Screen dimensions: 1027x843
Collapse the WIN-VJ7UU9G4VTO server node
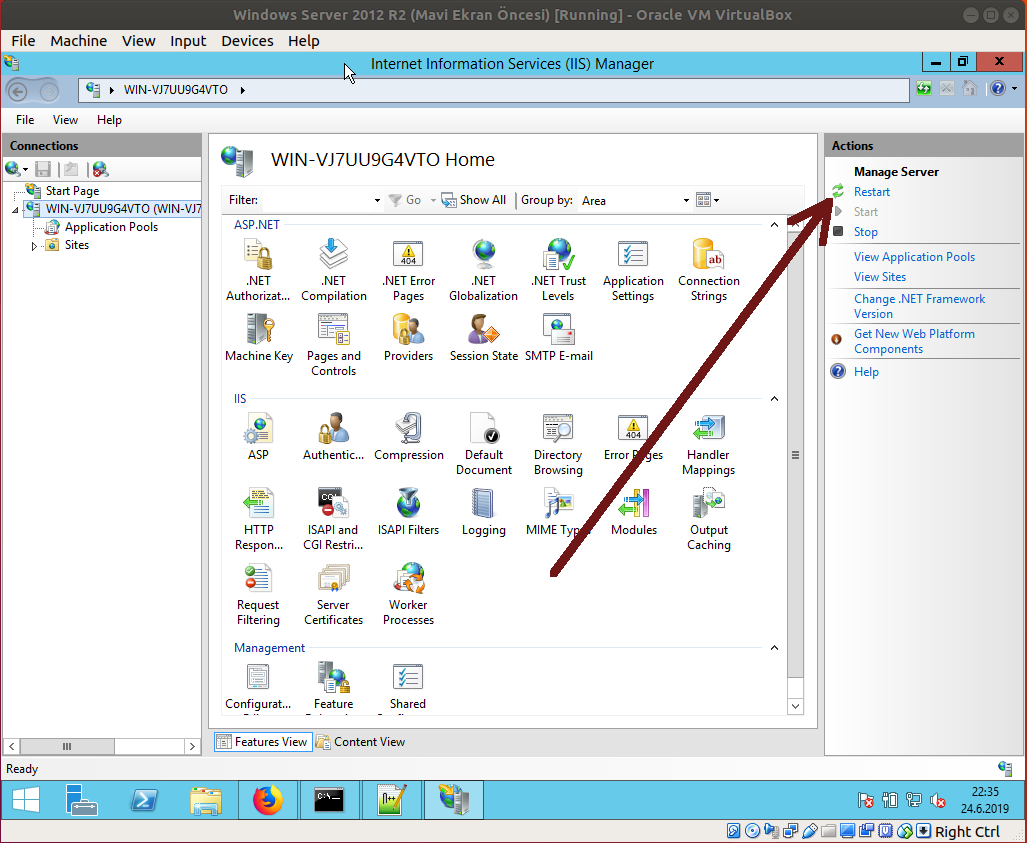pos(15,210)
